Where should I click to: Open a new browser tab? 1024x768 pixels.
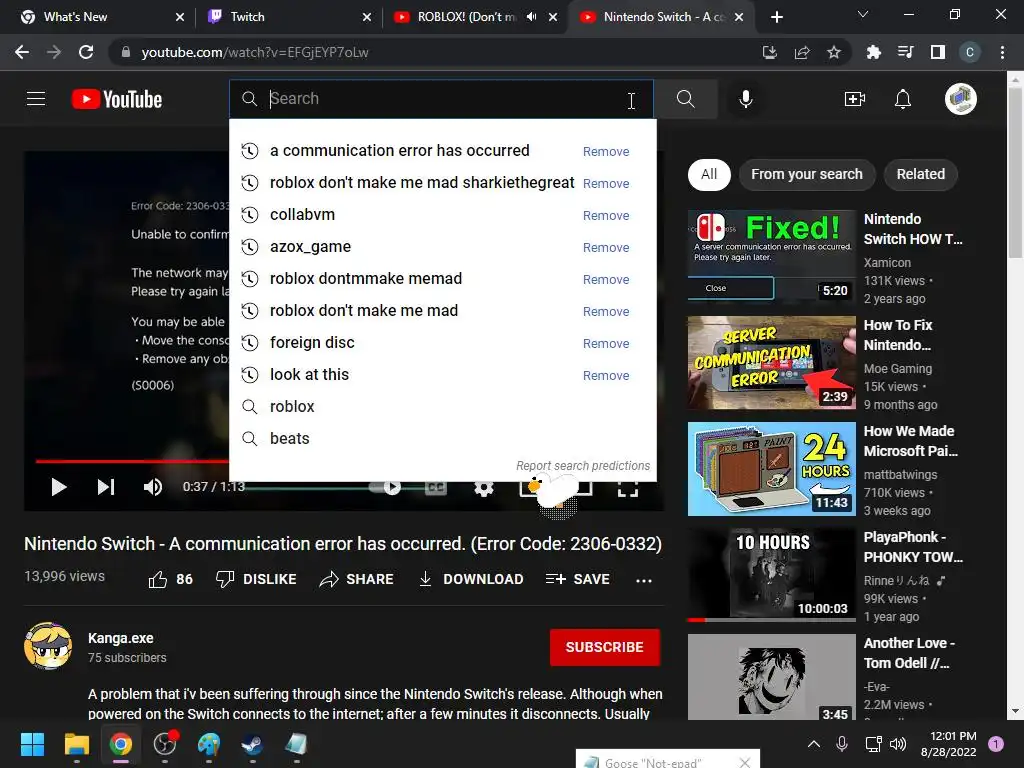coord(776,17)
